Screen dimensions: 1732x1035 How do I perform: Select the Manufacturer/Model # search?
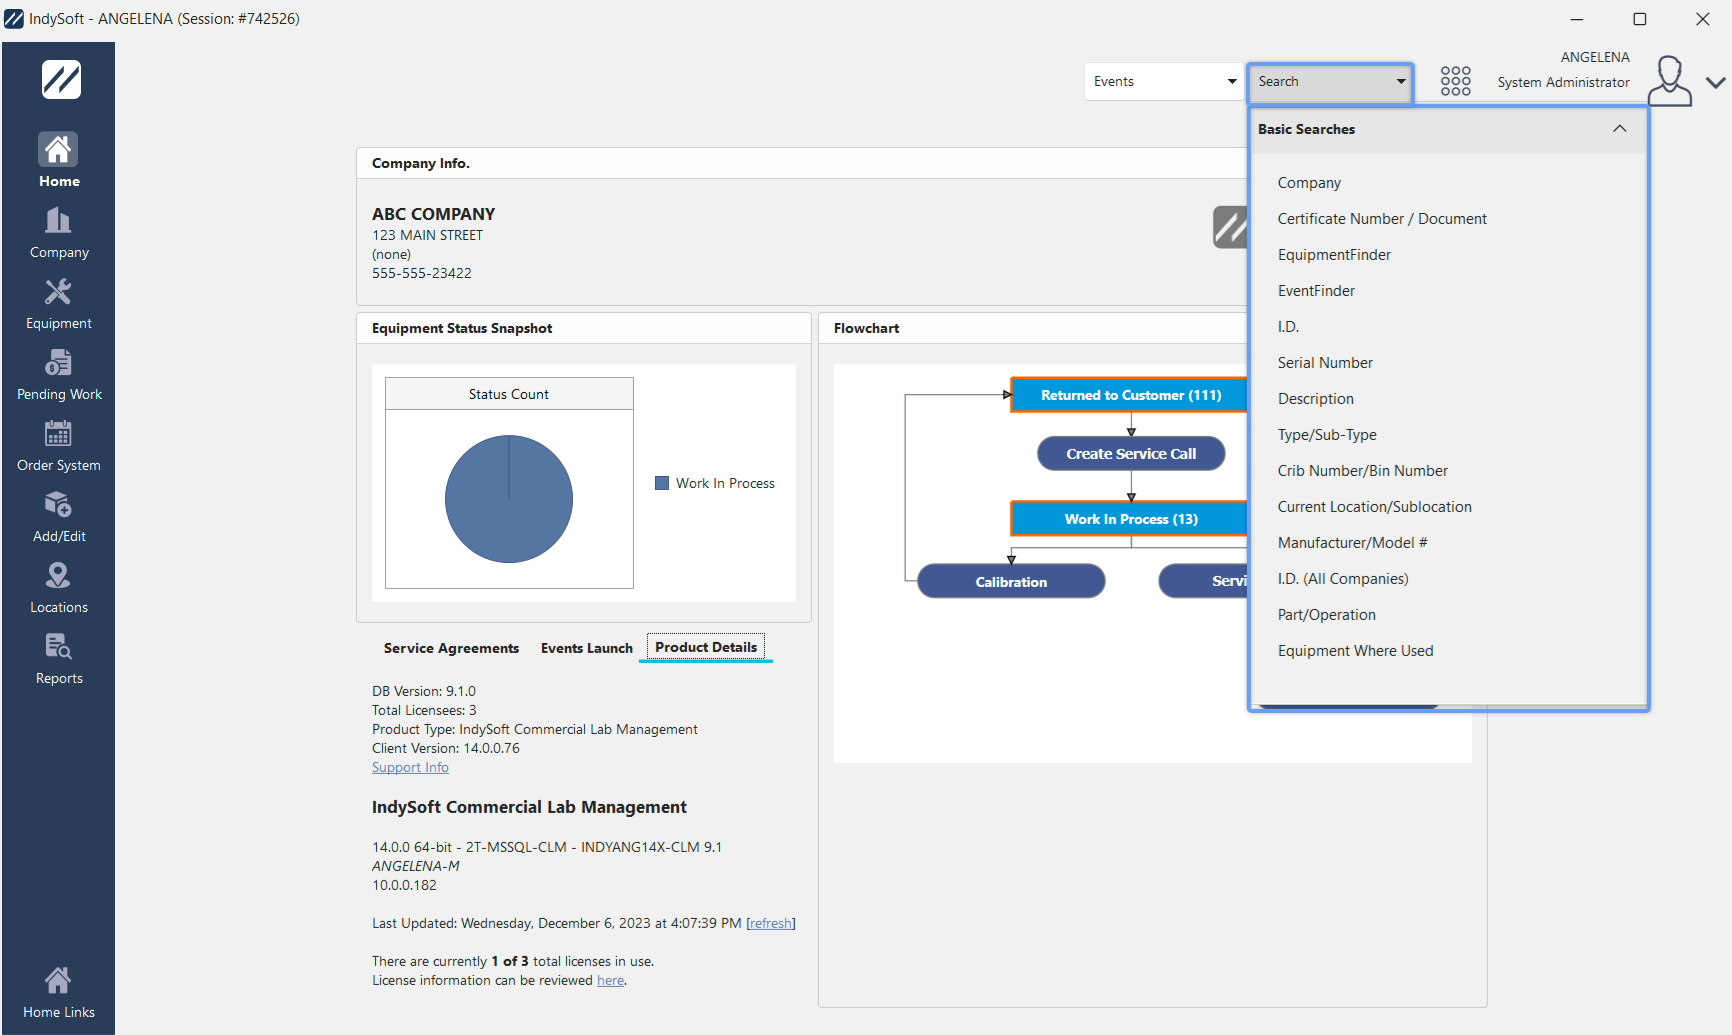1353,543
